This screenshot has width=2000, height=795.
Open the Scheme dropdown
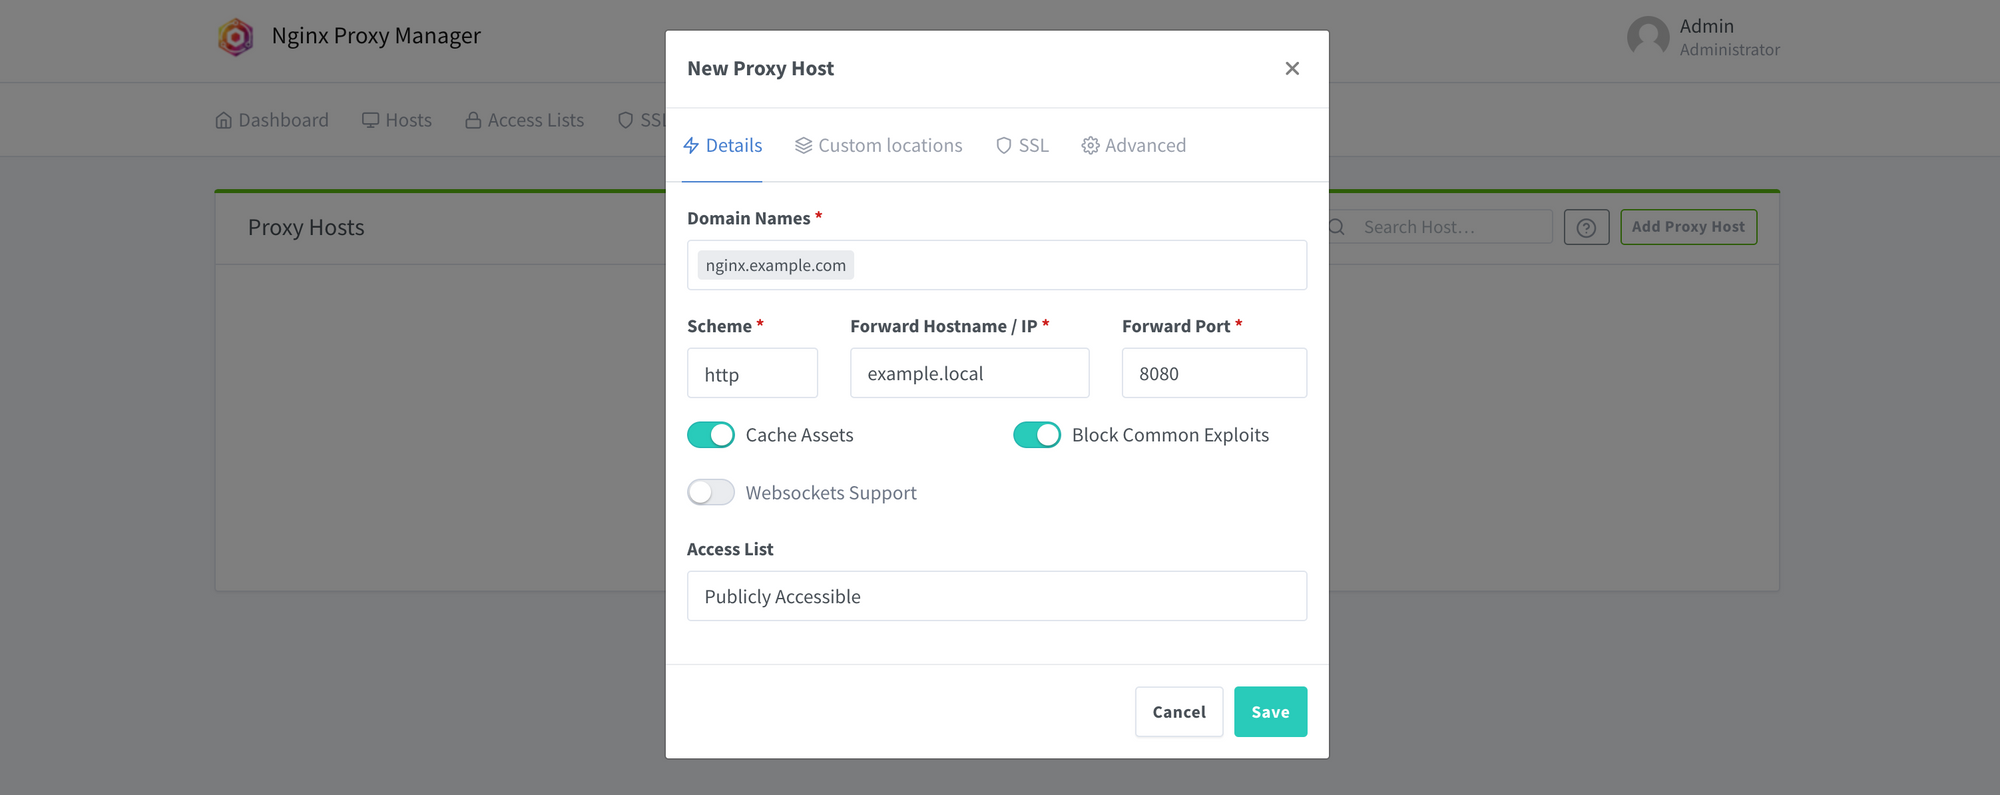752,373
